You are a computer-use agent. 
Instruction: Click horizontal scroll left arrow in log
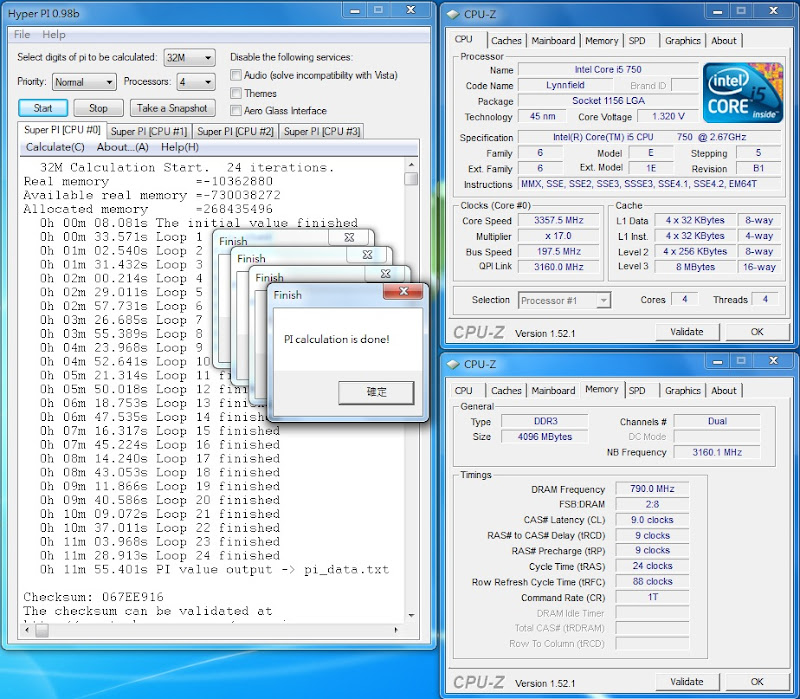coord(27,631)
